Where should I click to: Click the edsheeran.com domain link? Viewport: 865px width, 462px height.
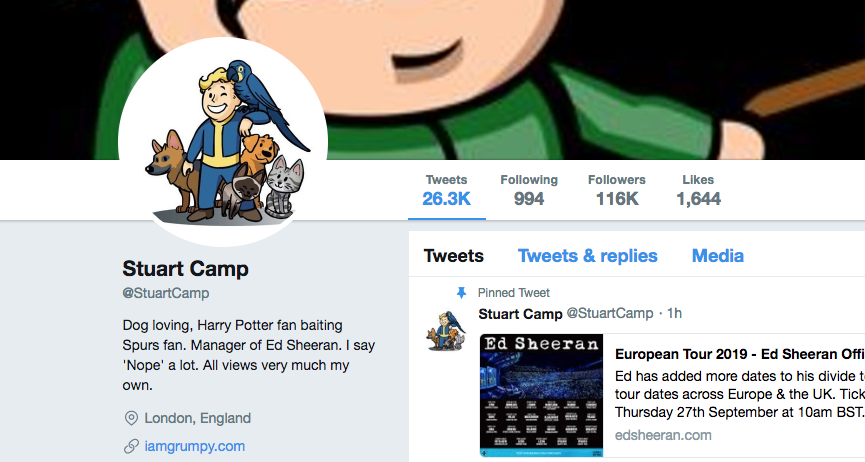click(x=663, y=435)
